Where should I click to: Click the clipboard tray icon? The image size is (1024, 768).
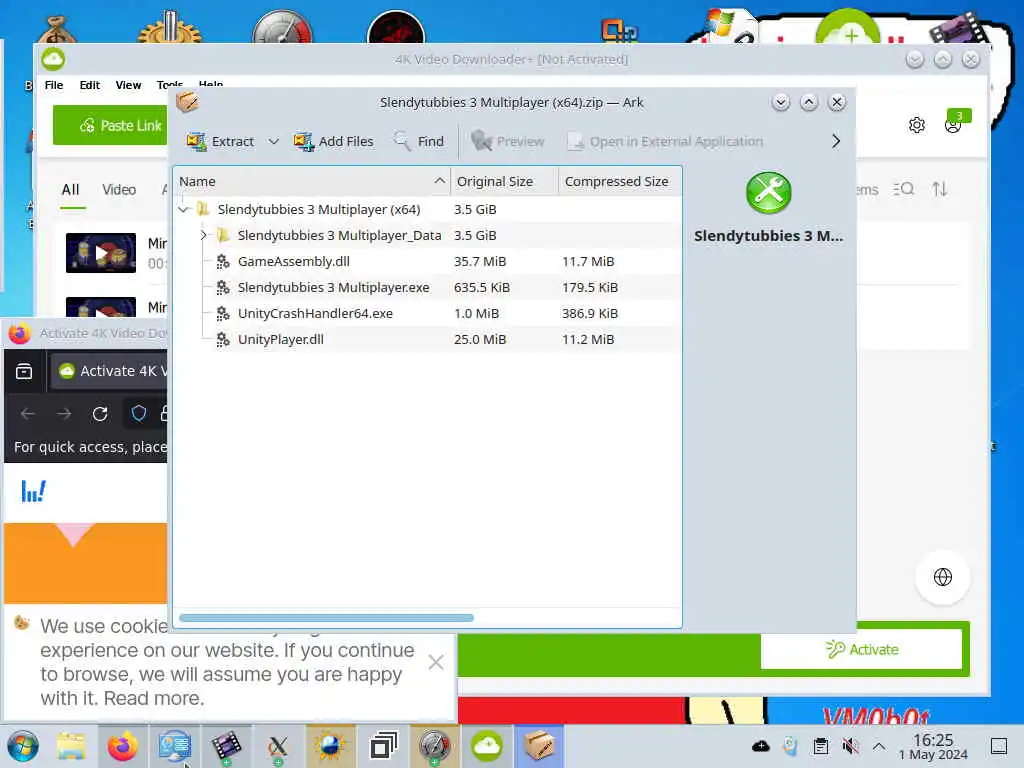tap(821, 746)
